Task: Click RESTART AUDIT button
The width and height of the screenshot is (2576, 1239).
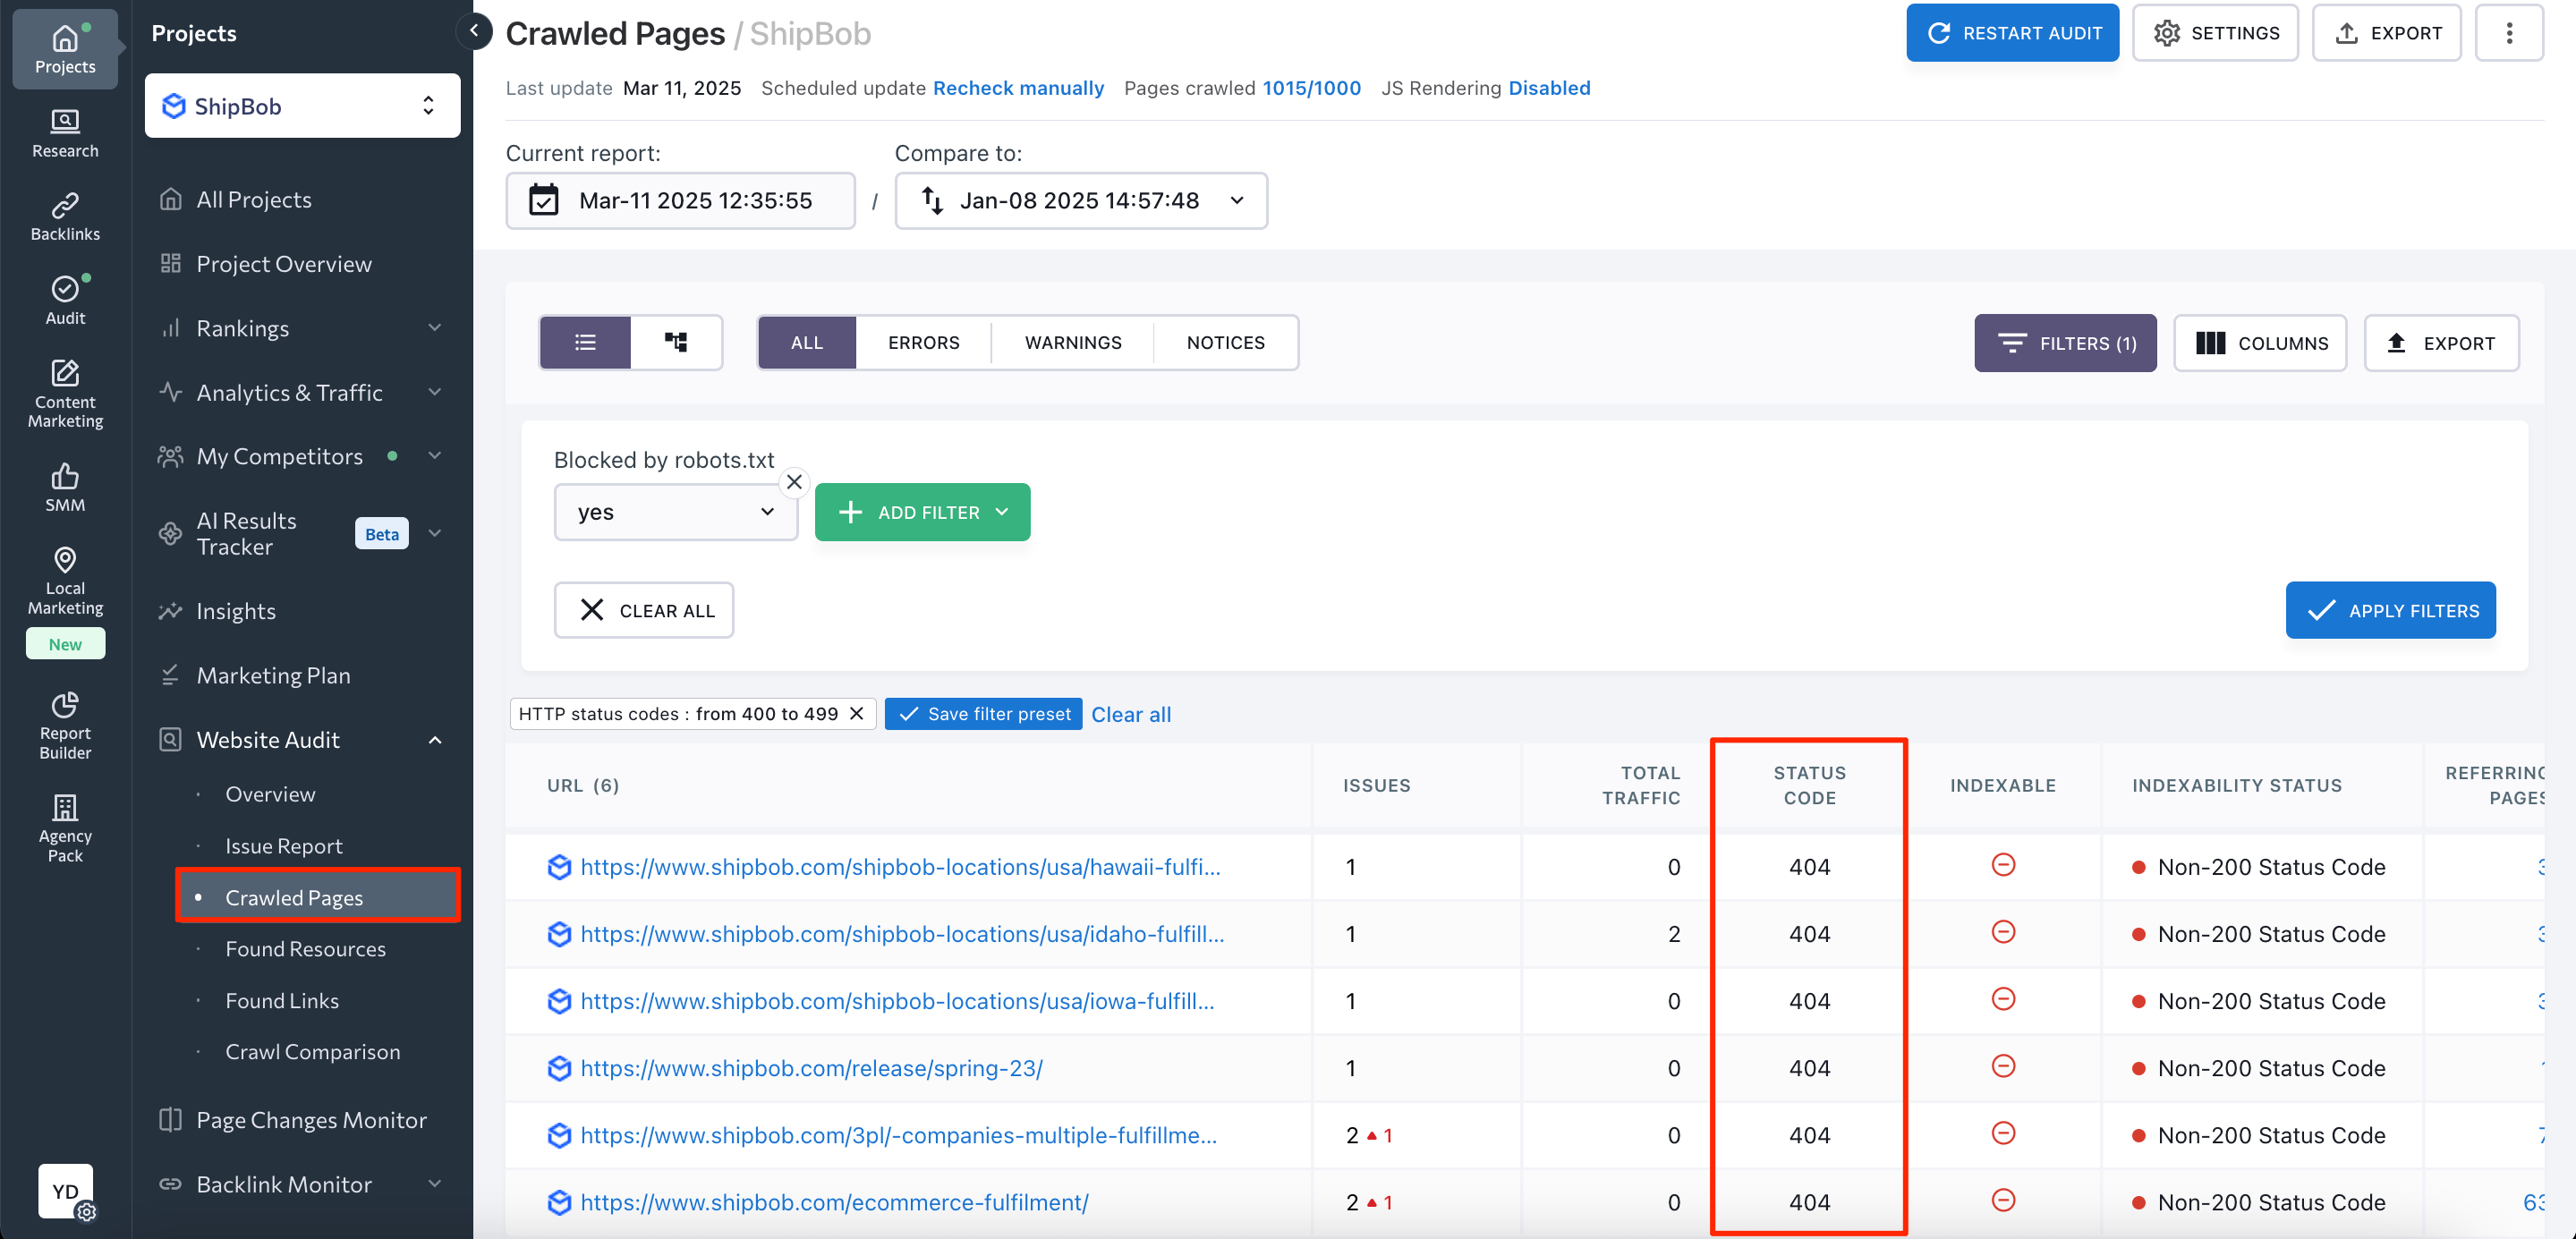Action: [2012, 33]
